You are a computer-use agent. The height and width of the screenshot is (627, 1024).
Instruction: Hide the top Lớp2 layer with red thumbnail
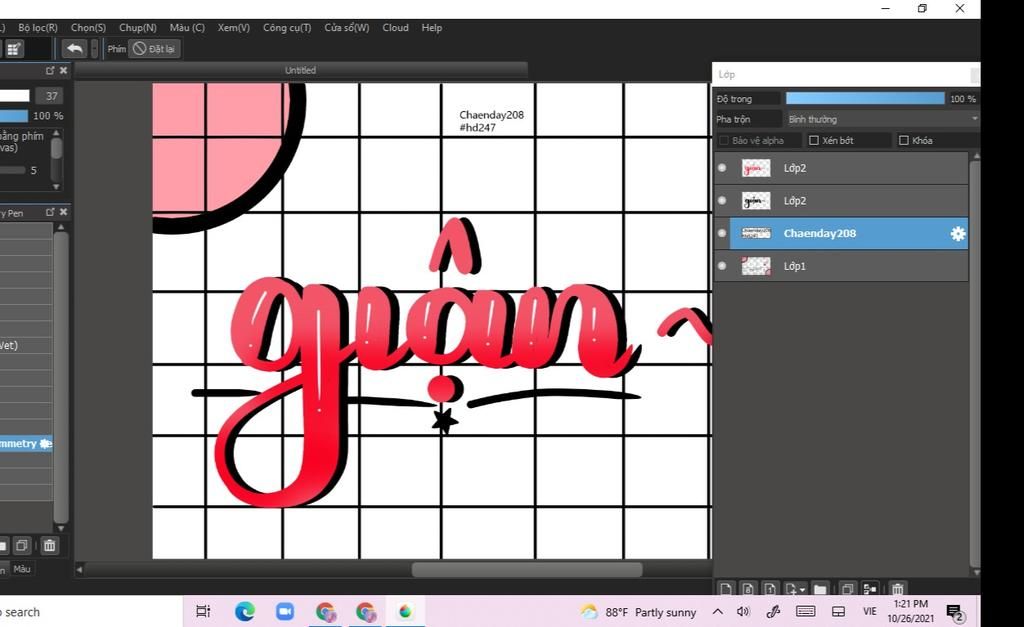[x=722, y=168]
